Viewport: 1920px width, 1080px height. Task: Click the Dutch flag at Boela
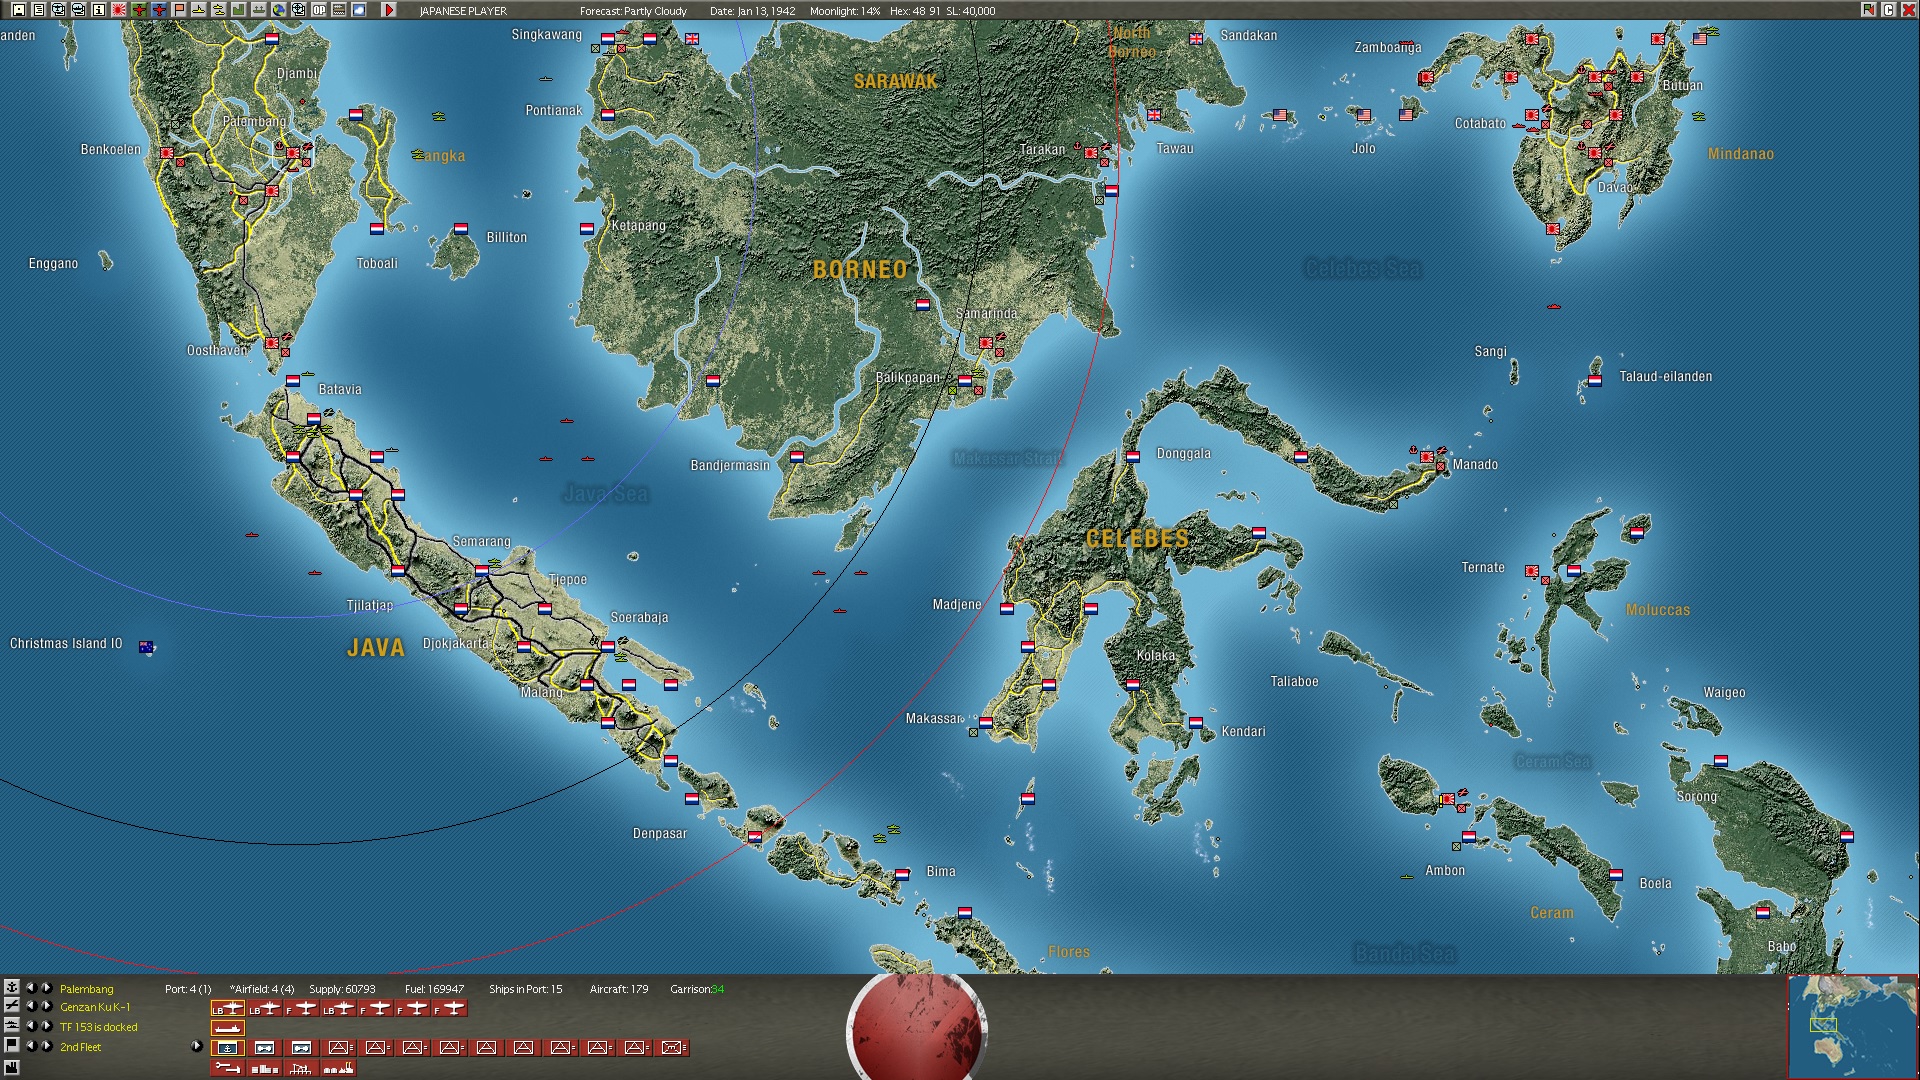tap(1616, 874)
